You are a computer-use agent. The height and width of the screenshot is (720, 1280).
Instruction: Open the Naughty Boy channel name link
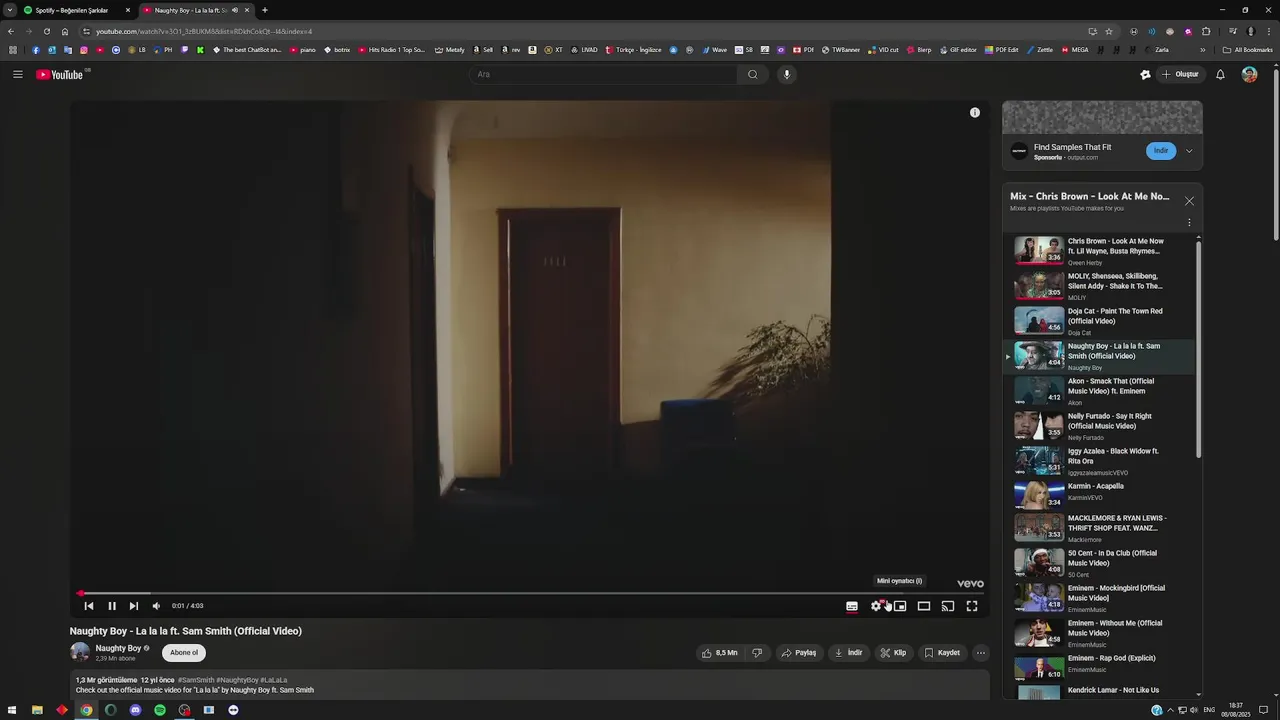[118, 648]
